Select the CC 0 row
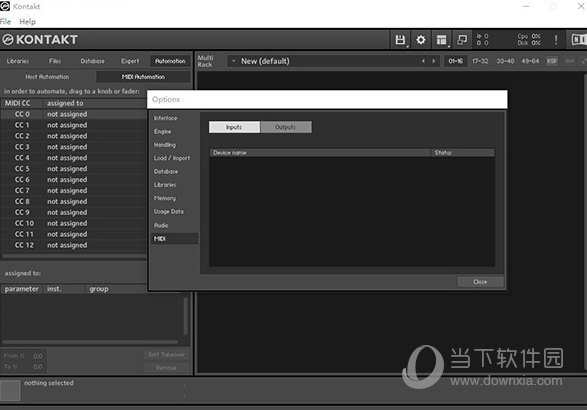Viewport: 587px width, 410px height. click(74, 114)
